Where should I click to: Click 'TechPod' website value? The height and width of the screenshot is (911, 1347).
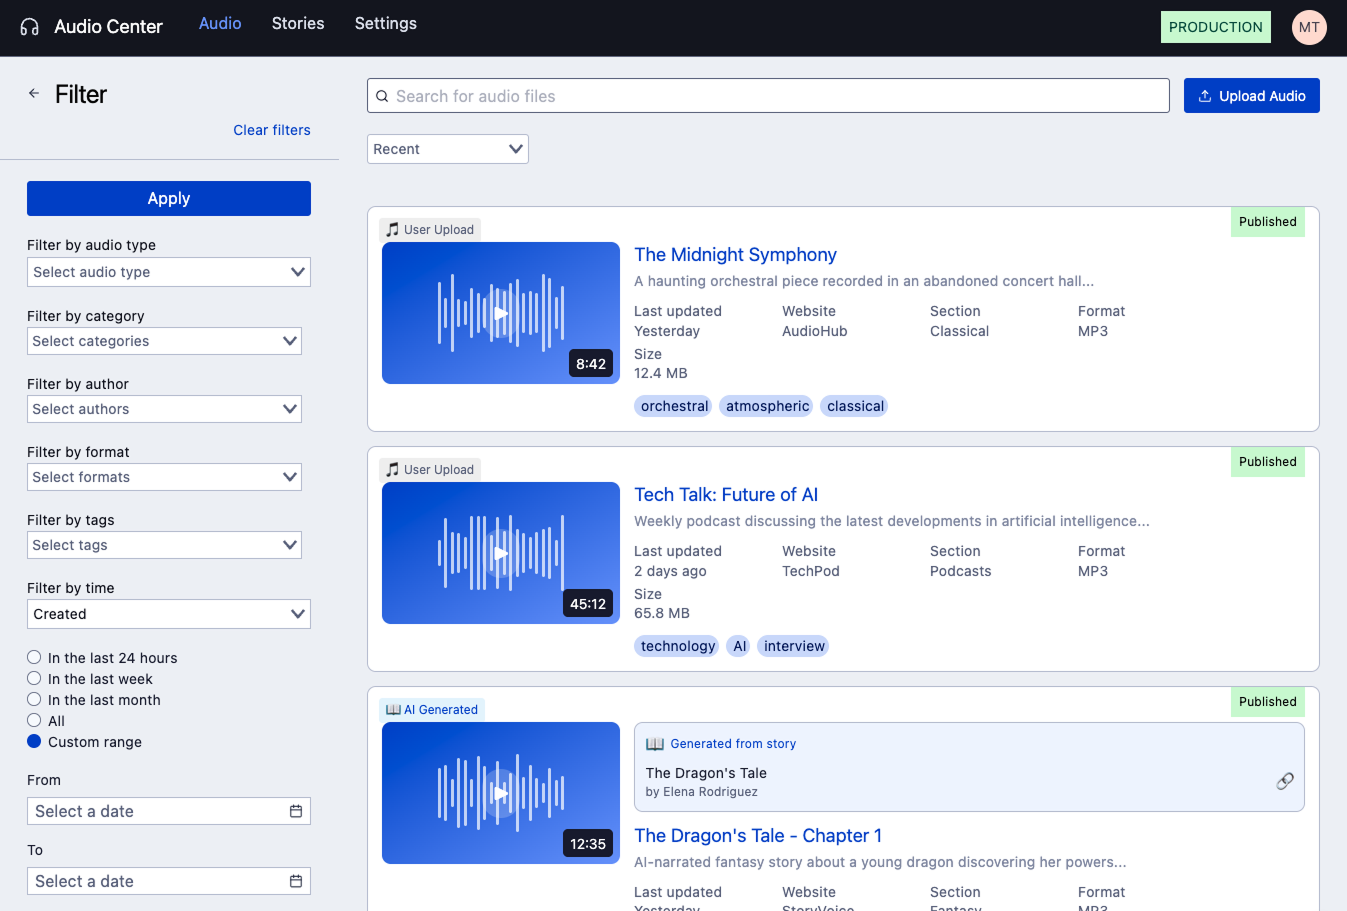coord(811,571)
